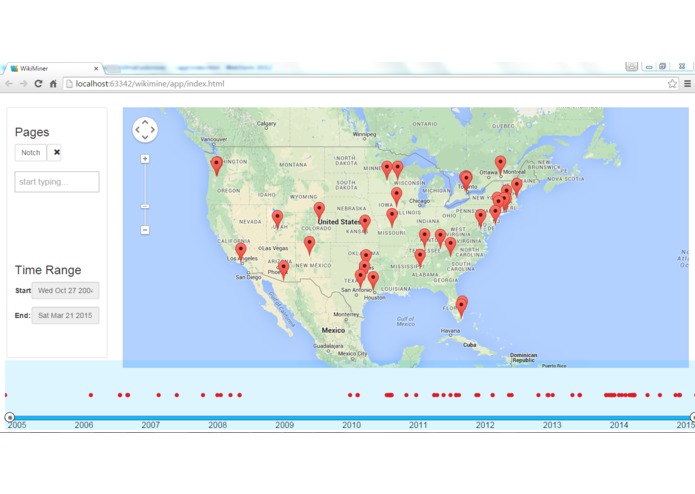
Task: Click the pin left of the United States label
Action: pos(319,212)
